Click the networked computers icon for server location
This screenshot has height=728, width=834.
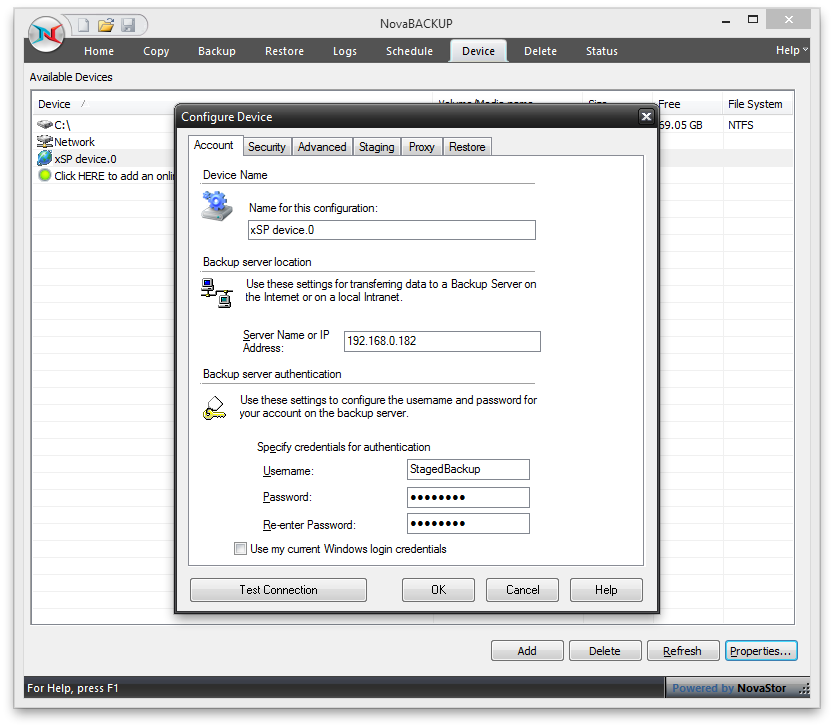(x=217, y=293)
